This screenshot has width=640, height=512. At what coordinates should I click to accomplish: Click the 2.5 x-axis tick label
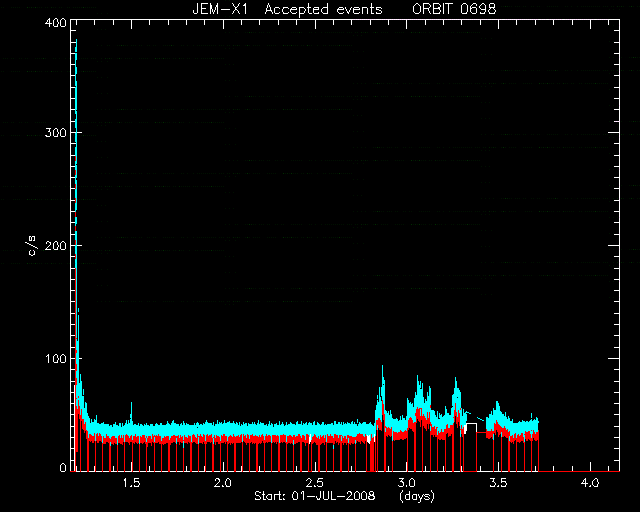point(315,483)
